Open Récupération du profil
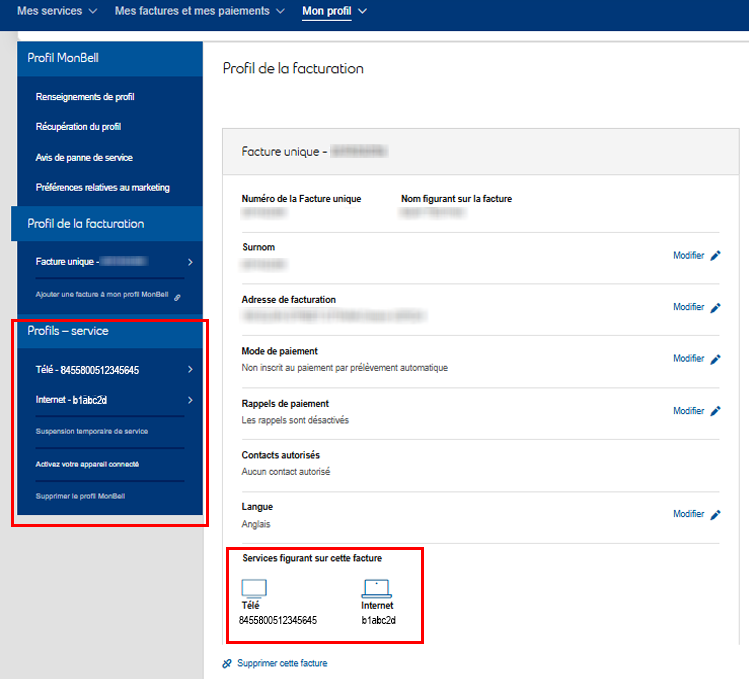This screenshot has width=749, height=679. coord(78,127)
